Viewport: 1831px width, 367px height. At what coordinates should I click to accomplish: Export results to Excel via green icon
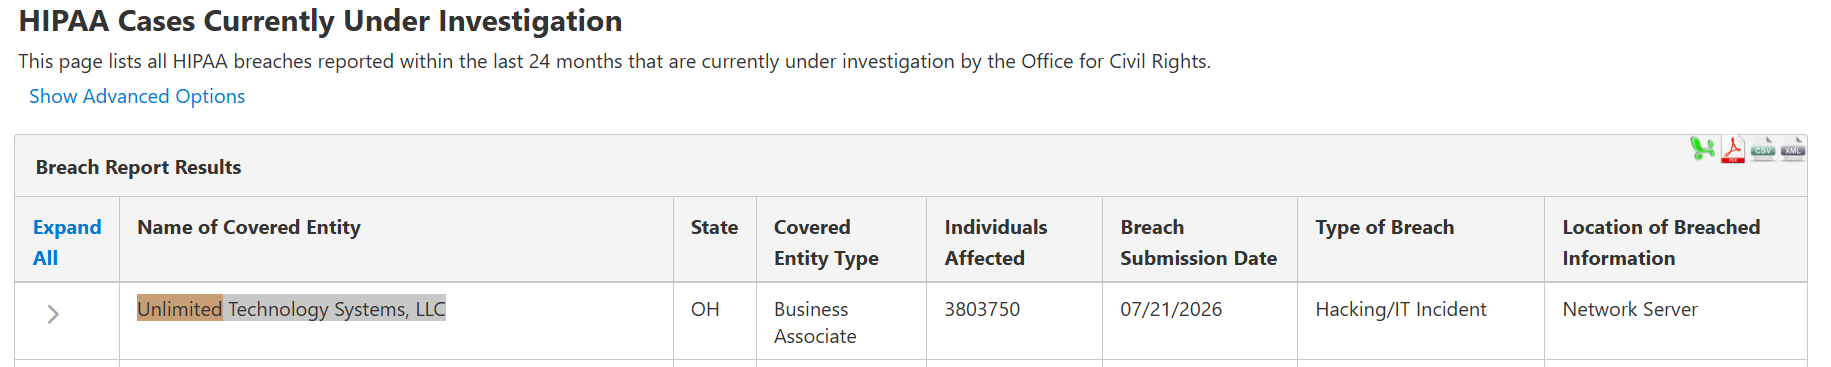click(1702, 149)
